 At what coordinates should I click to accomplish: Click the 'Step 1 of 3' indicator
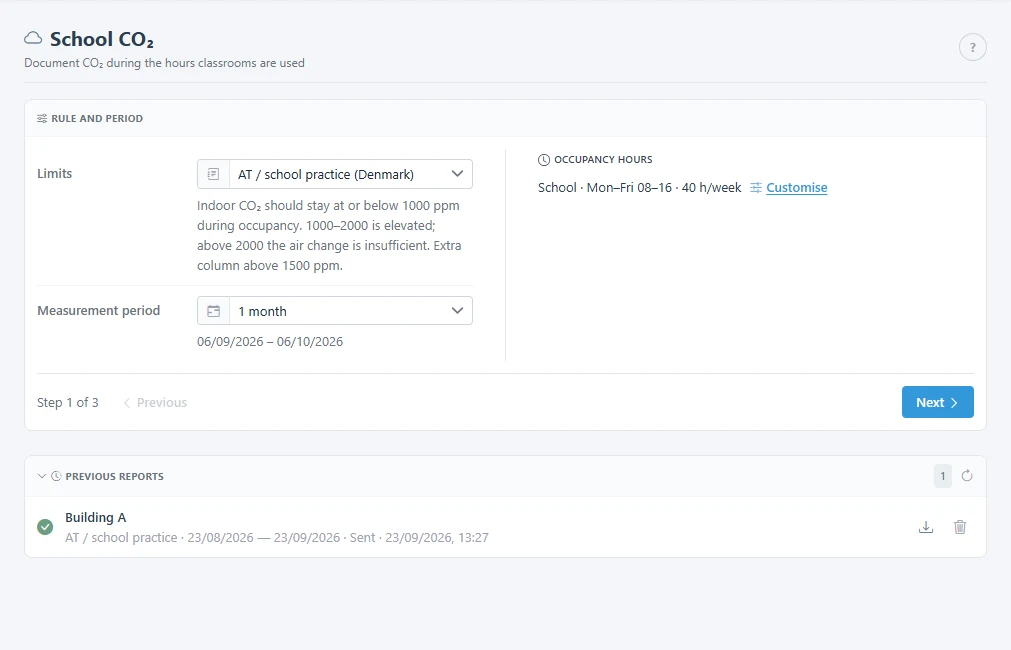tap(68, 402)
